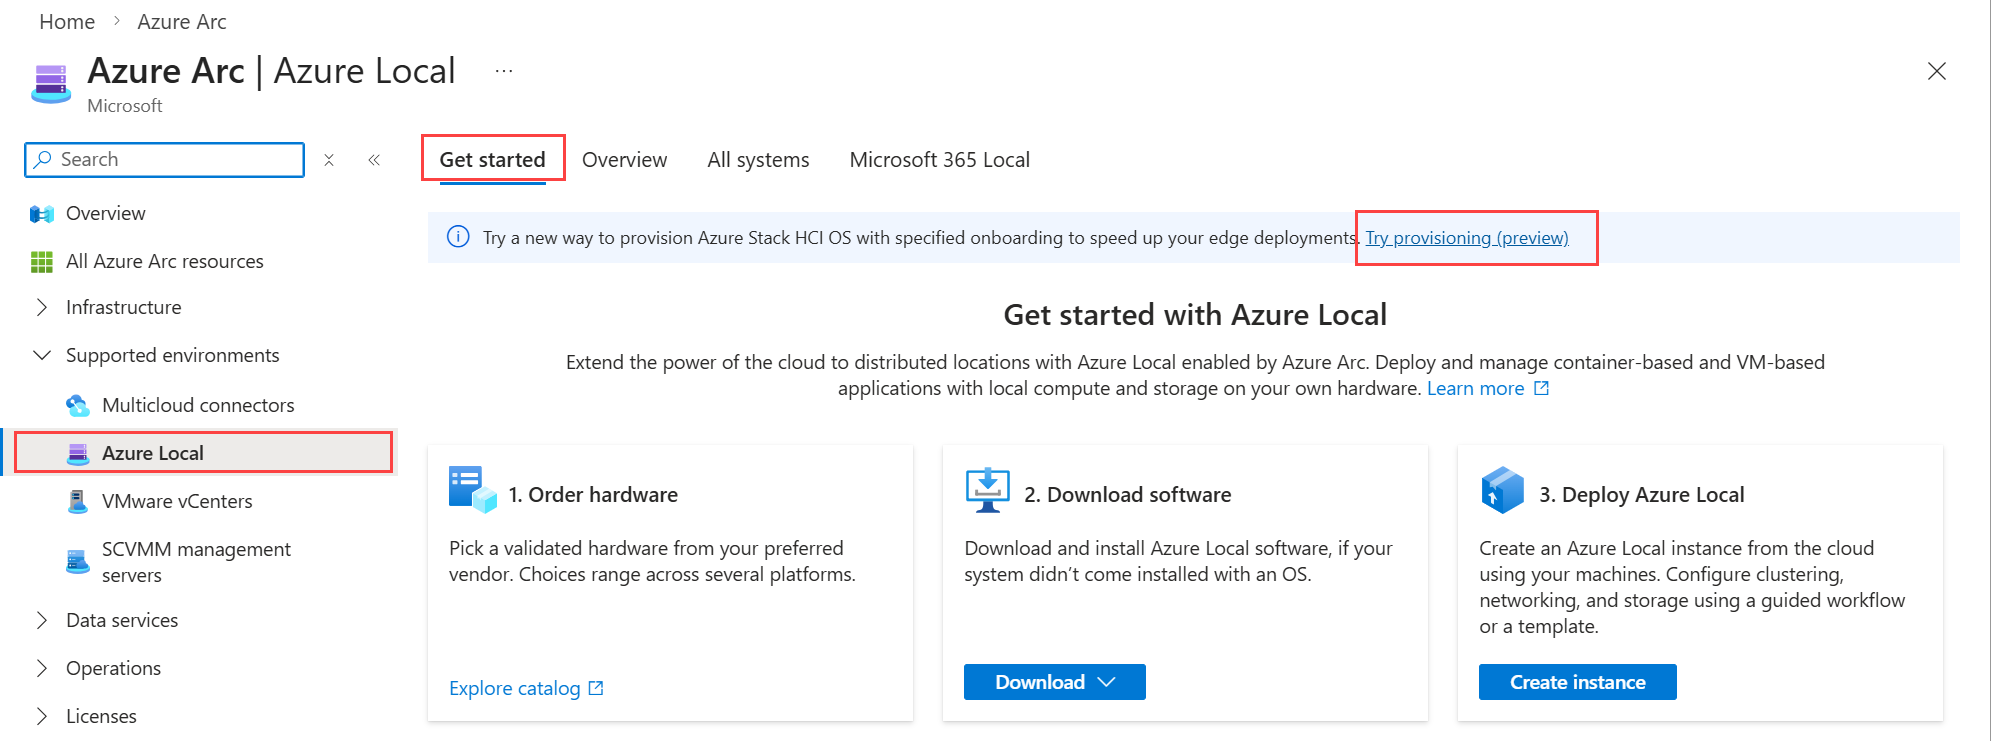Click the Create instance button
This screenshot has width=1991, height=741.
tap(1577, 682)
